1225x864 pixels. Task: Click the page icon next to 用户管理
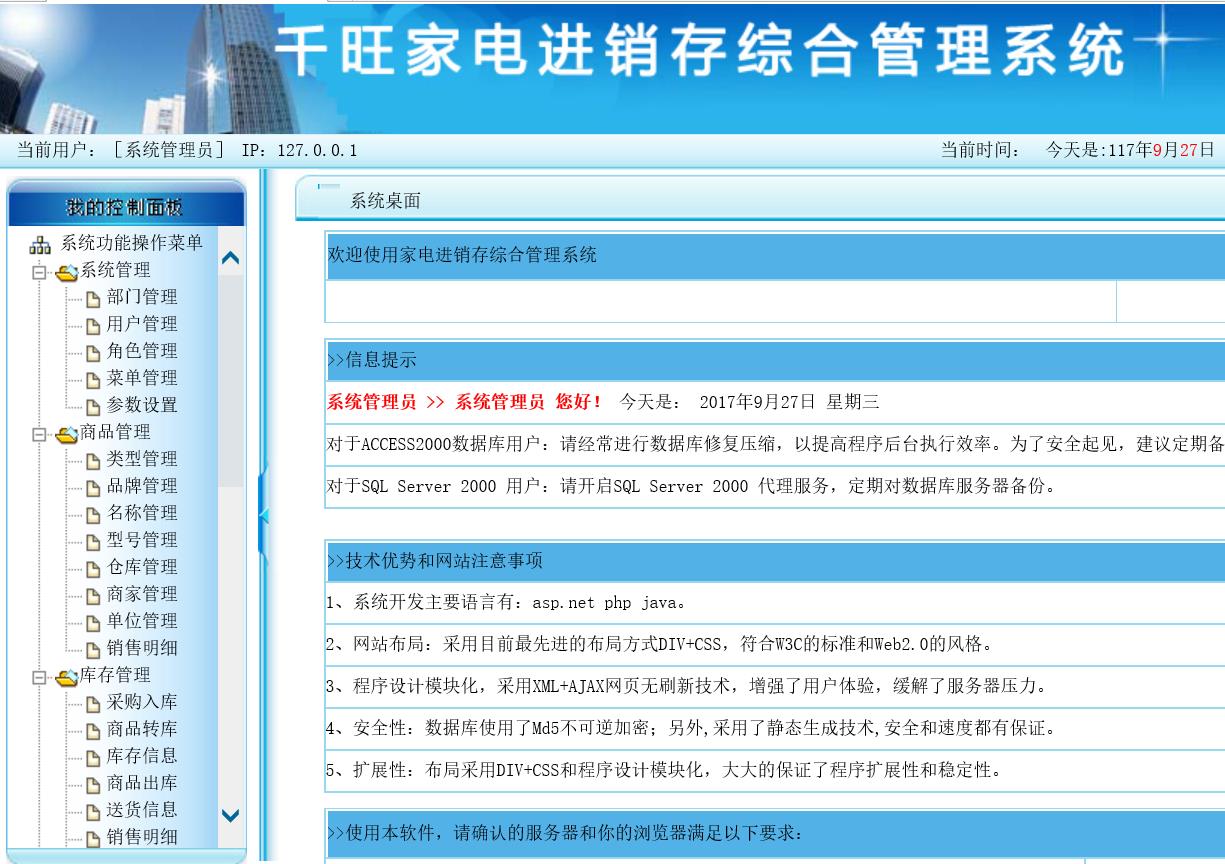93,325
